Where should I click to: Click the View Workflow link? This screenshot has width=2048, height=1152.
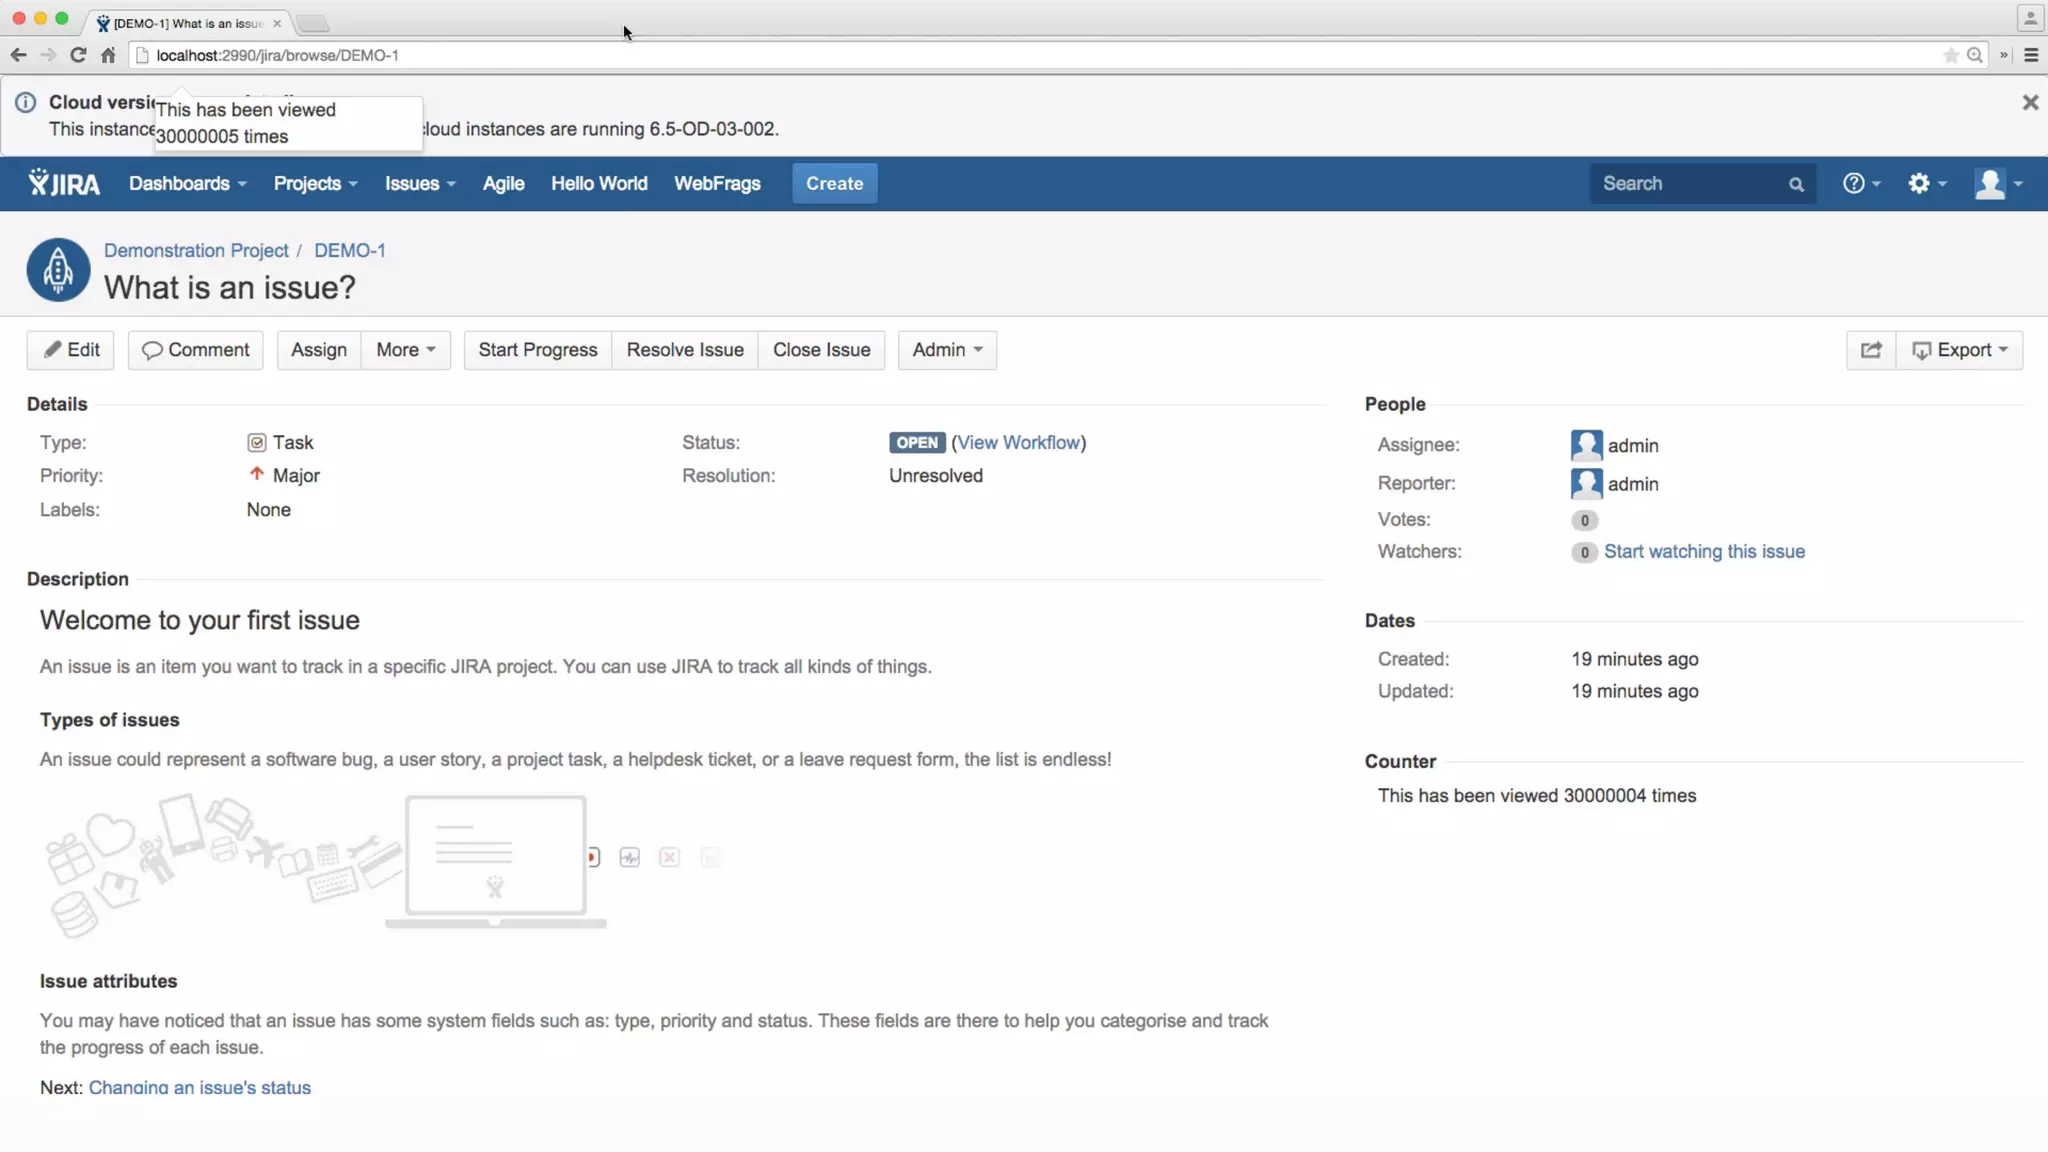(x=1019, y=442)
